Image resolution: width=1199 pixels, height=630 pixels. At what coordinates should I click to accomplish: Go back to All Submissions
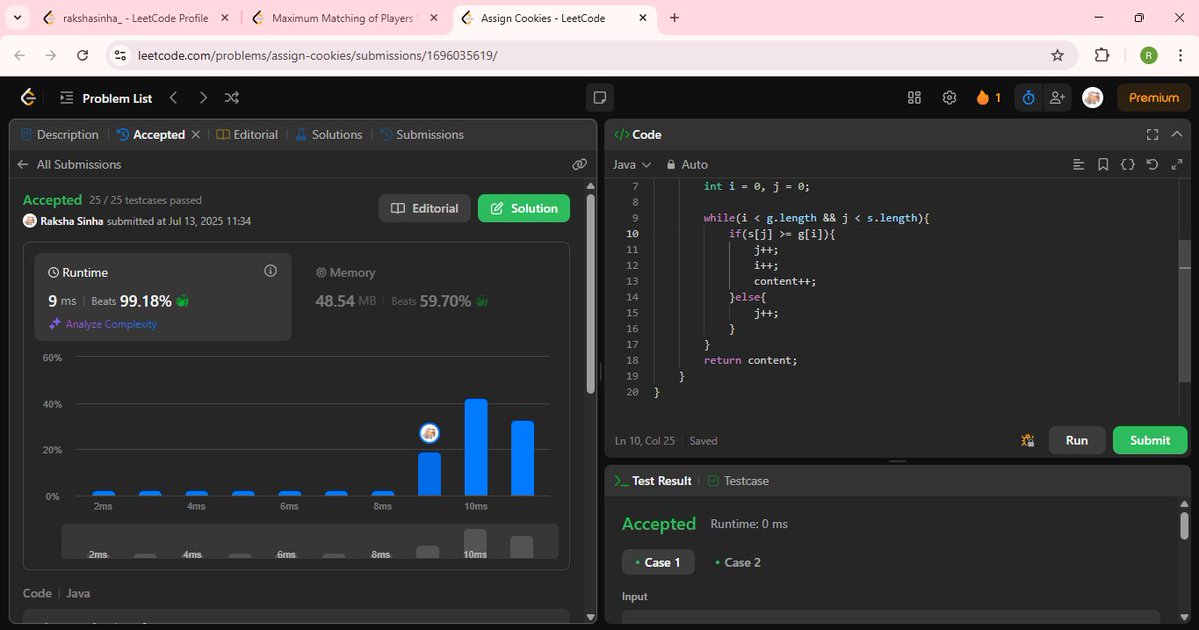click(69, 164)
